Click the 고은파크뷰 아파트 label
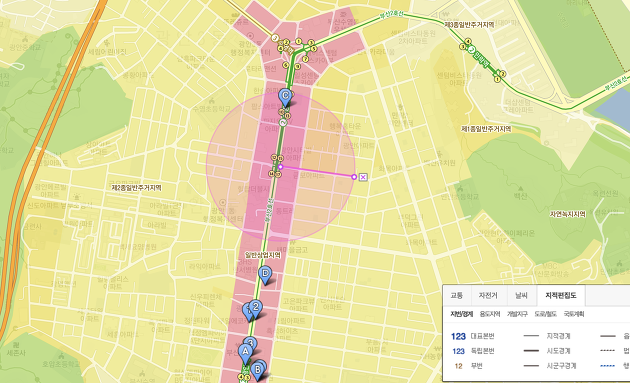The width and height of the screenshot is (630, 383). pos(299,304)
